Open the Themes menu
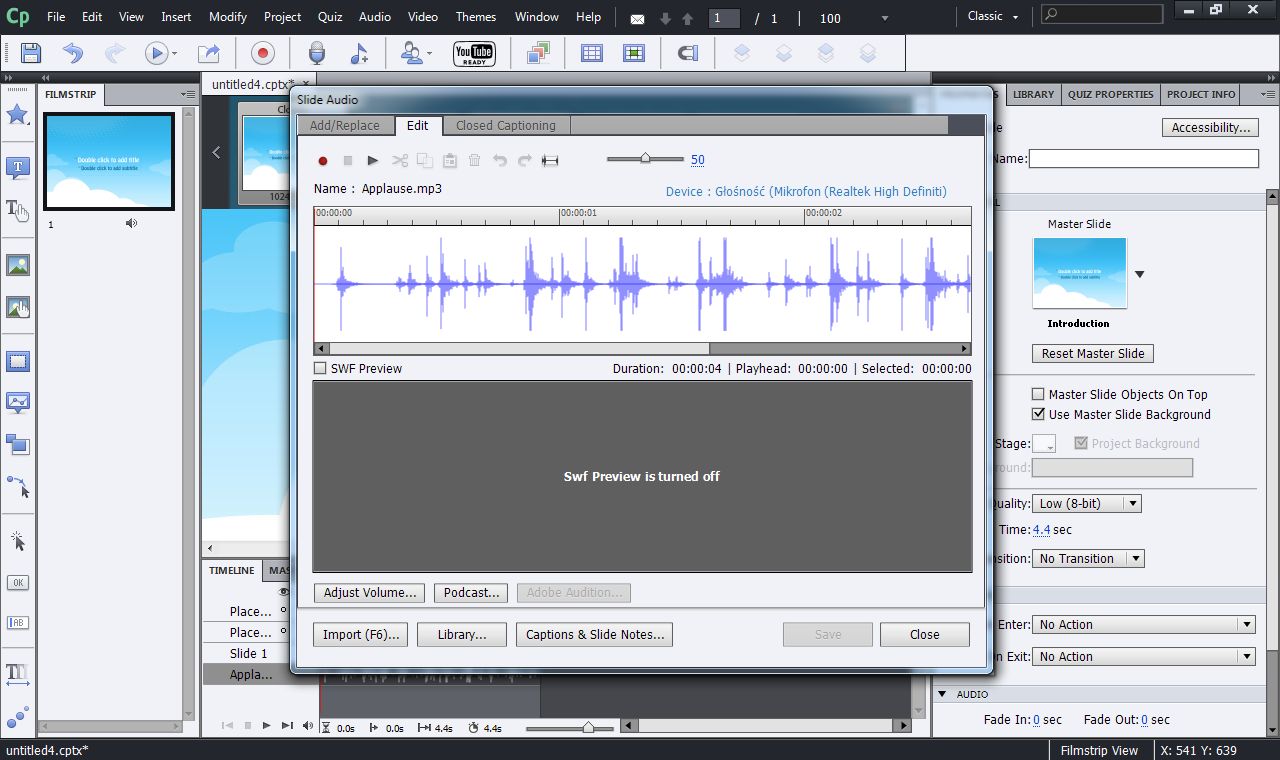The height and width of the screenshot is (760, 1280). pos(476,17)
